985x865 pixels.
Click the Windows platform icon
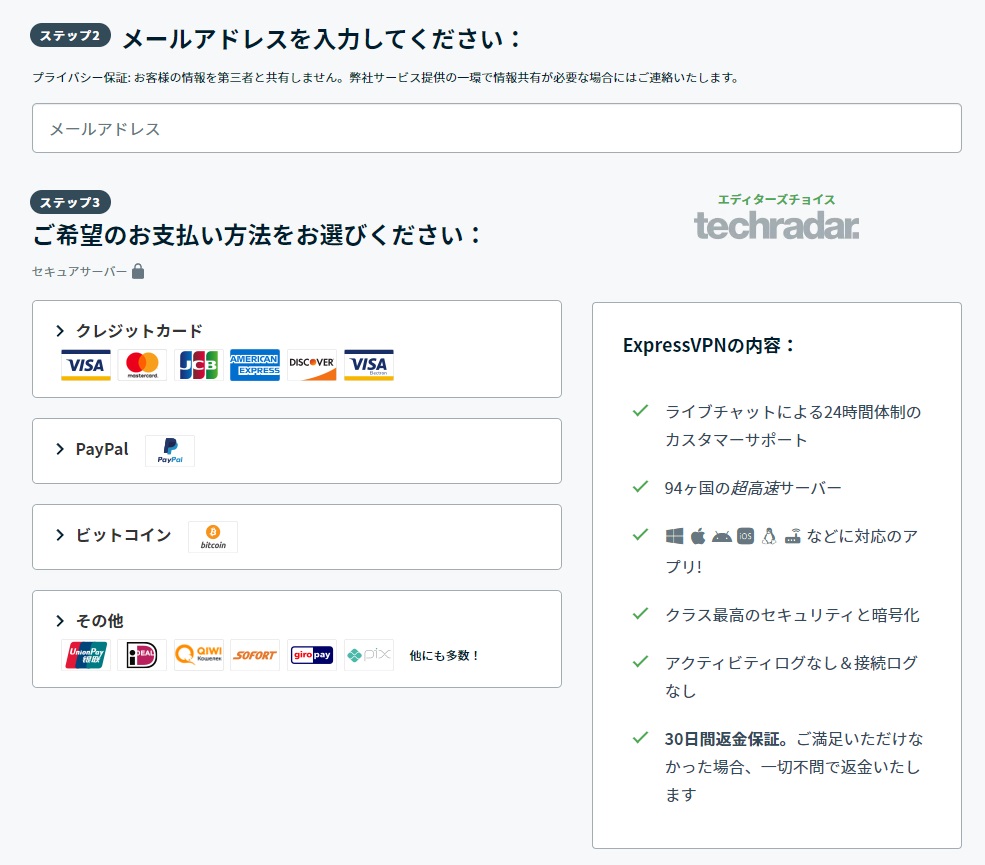674,536
